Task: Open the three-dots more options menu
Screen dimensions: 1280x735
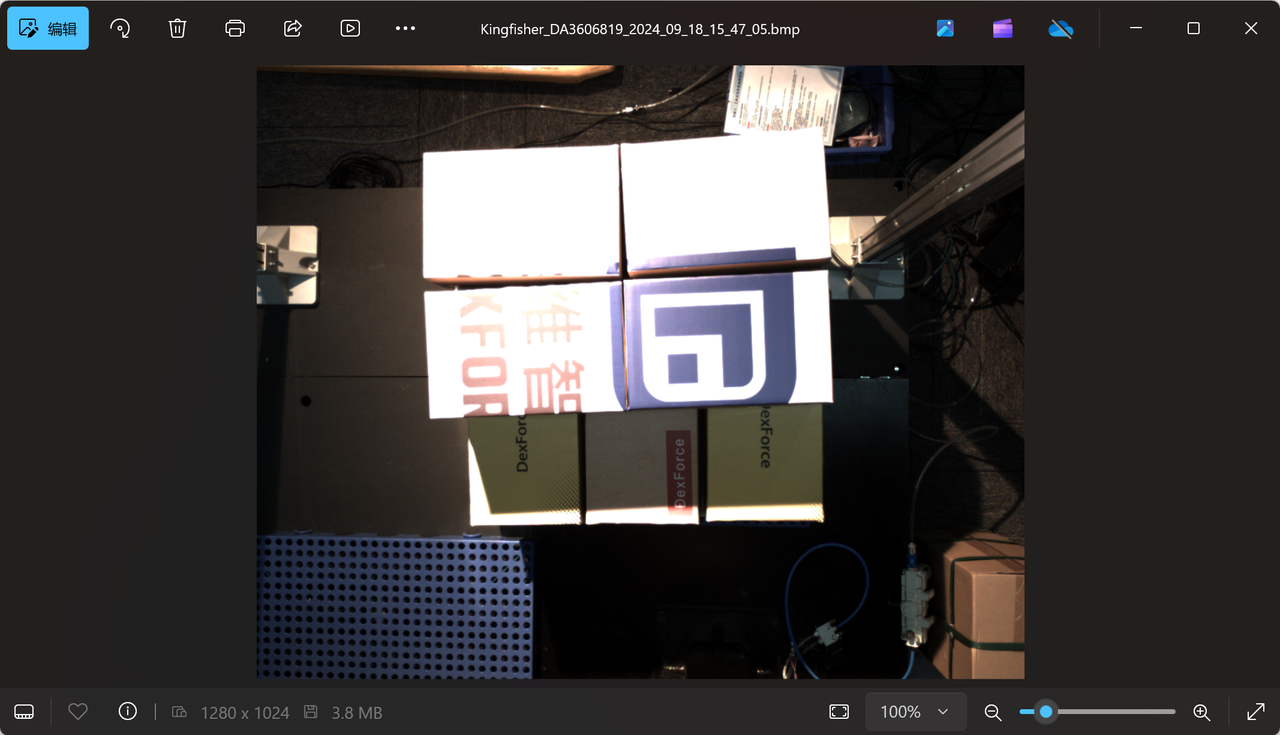Action: [x=405, y=29]
